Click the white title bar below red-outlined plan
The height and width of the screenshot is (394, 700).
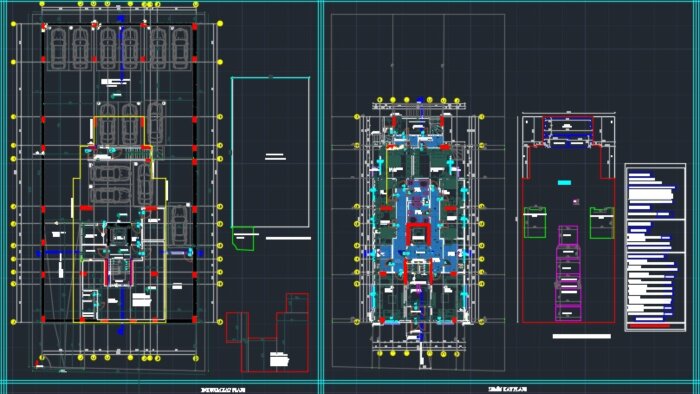pos(582,336)
